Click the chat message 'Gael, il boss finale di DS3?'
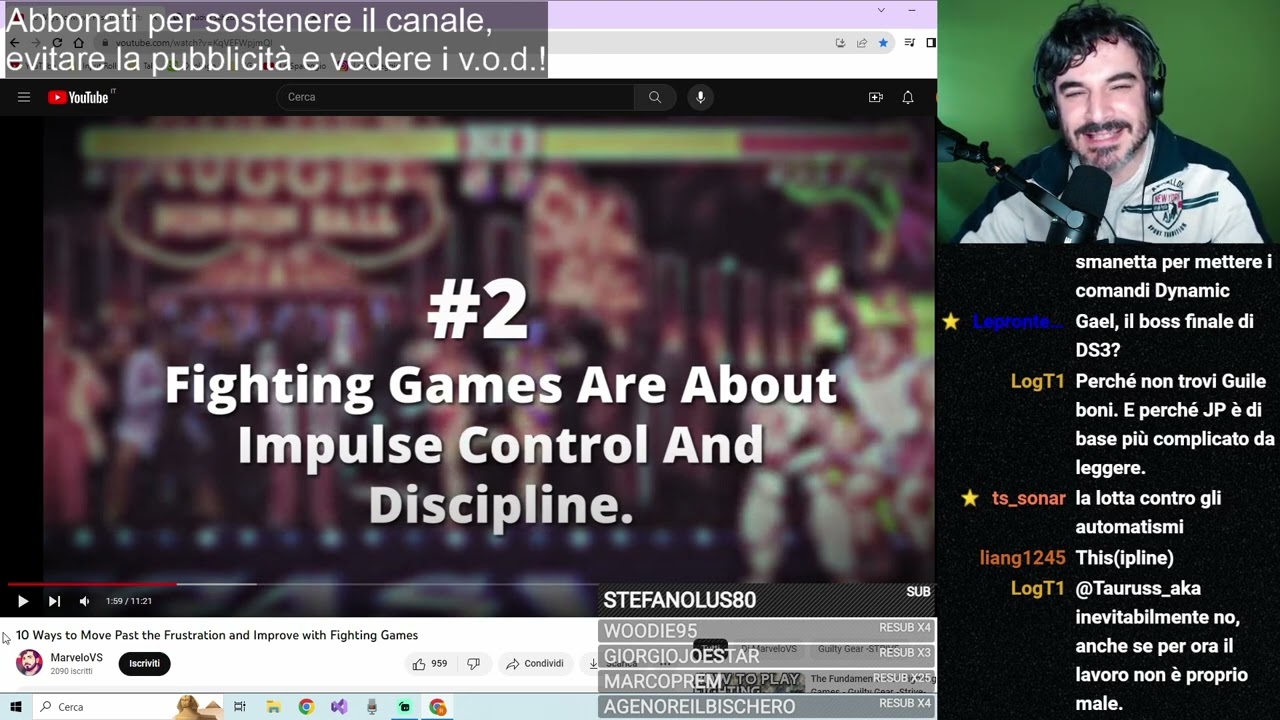 1164,336
